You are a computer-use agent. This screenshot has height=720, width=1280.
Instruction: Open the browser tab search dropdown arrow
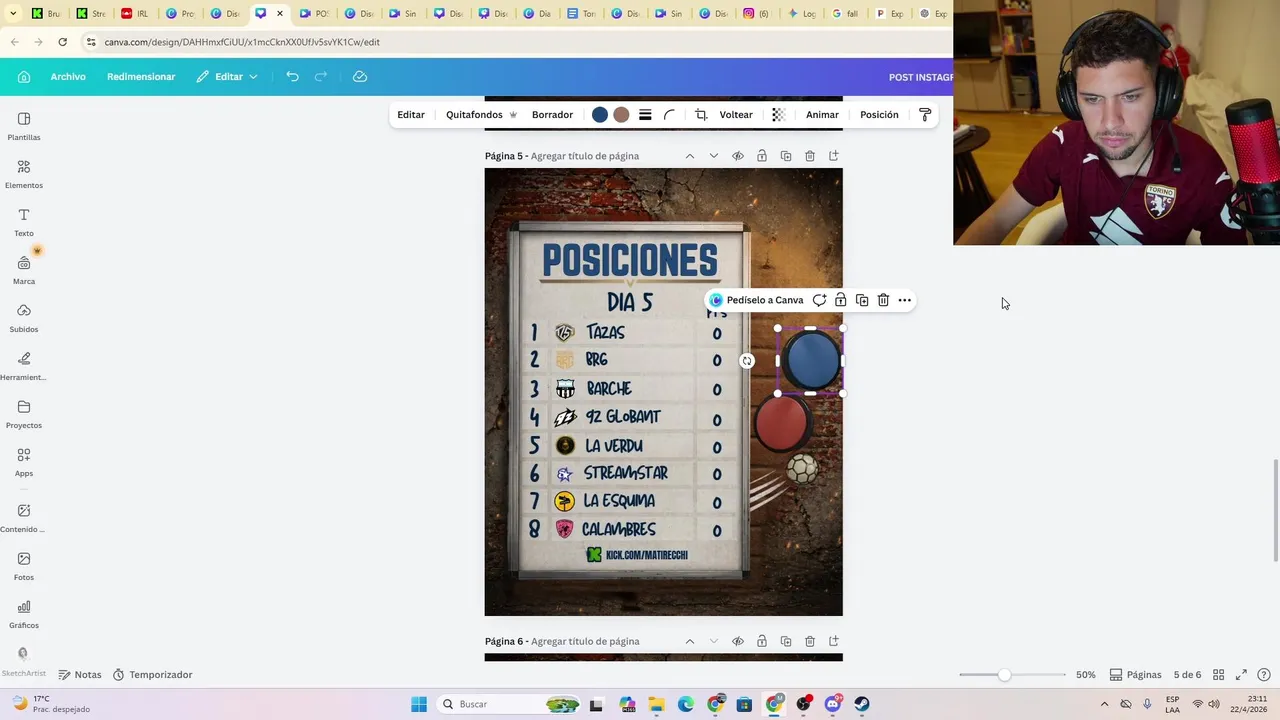[x=13, y=14]
